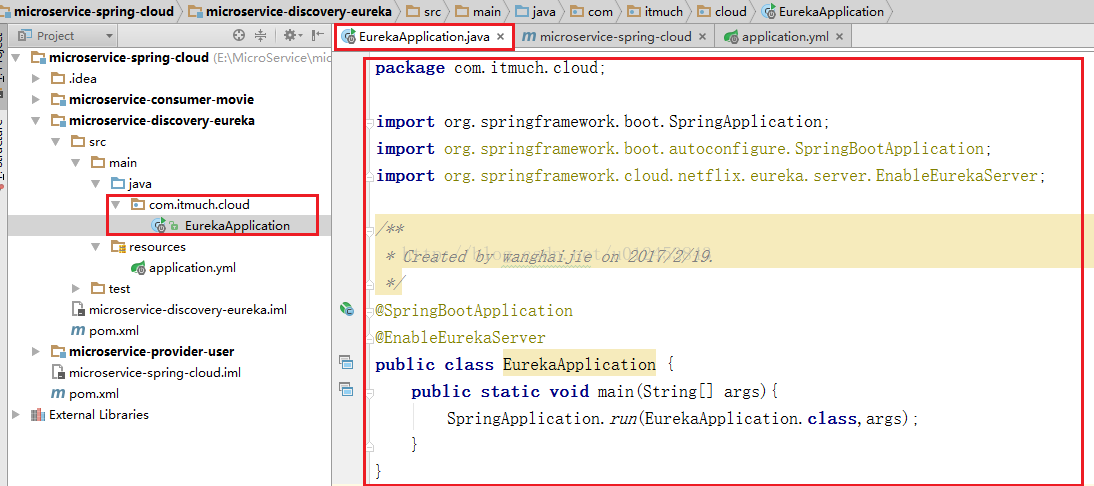Select root pom.xml above External Libraries
This screenshot has height=486, width=1094.
tap(93, 393)
